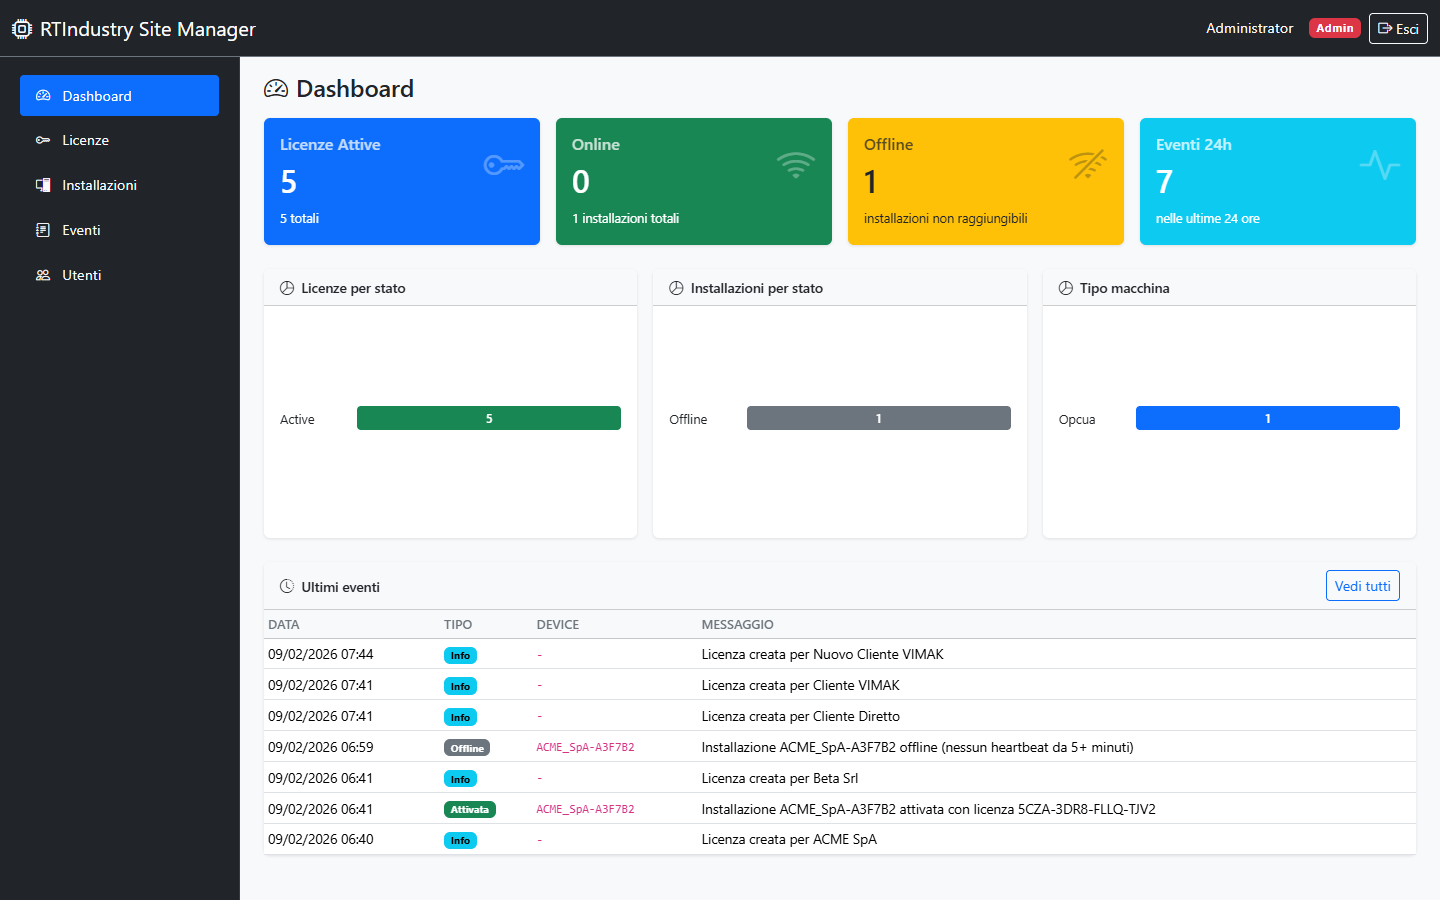
Task: Click 'Licenza creata per Cliente VIMAK' message
Action: (801, 685)
